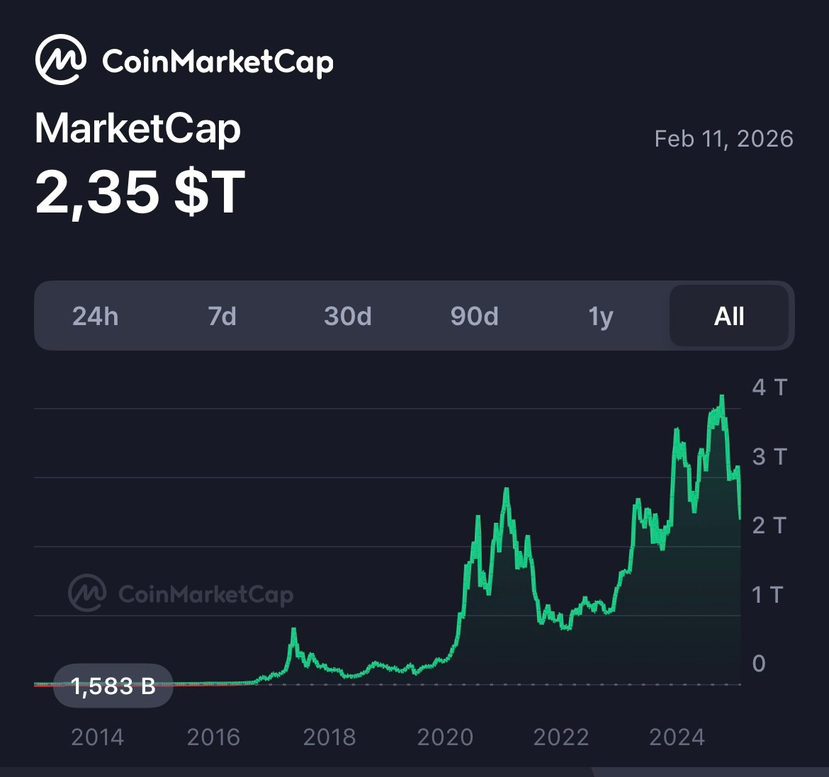This screenshot has height=777, width=829.
Task: Click the 4 T y-axis label
Action: tap(769, 387)
